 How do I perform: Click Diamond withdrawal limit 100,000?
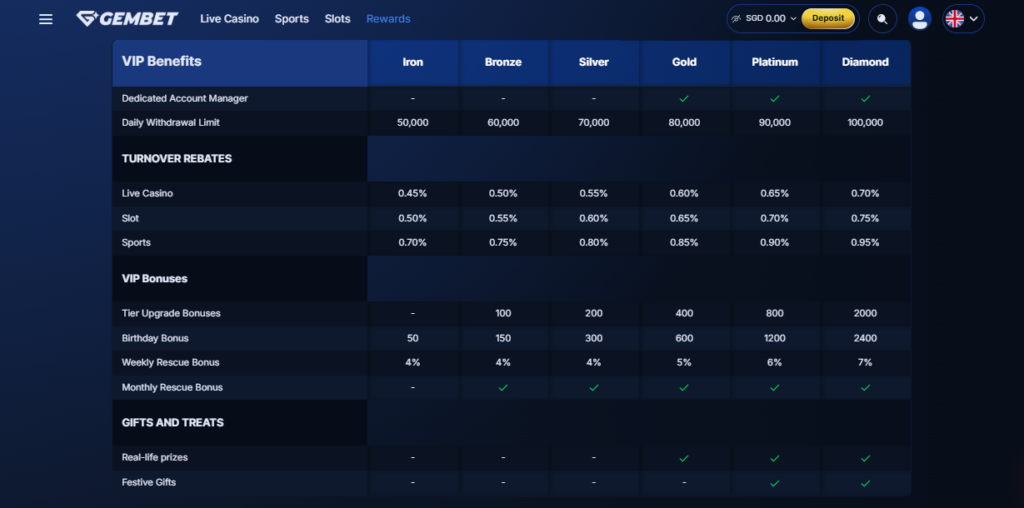tap(865, 123)
